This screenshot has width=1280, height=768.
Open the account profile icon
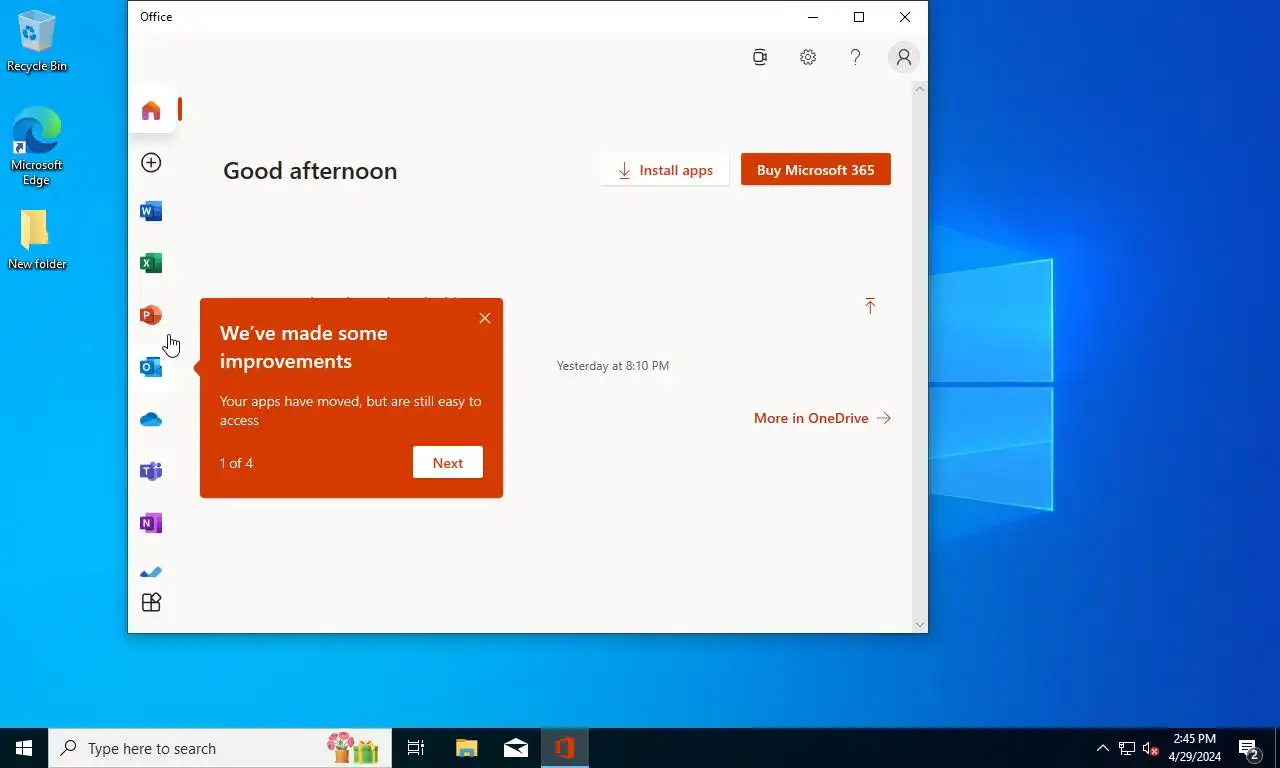click(x=904, y=57)
